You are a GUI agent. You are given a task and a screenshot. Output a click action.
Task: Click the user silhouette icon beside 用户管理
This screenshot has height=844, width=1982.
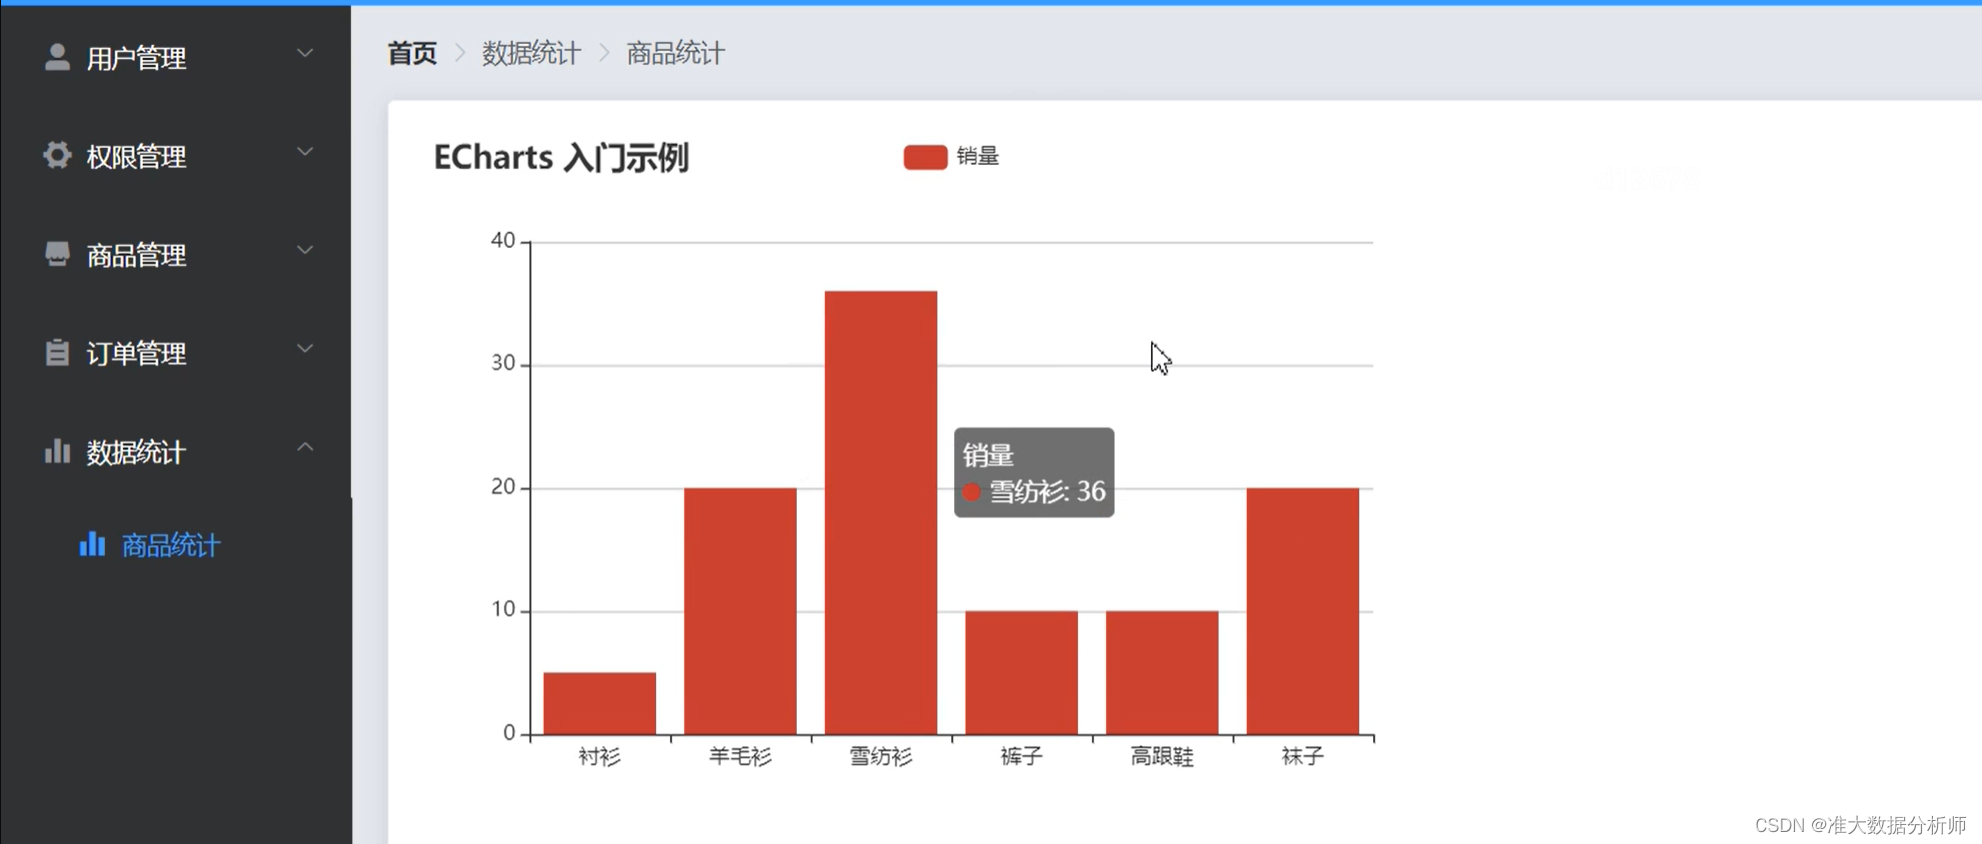pyautogui.click(x=57, y=57)
